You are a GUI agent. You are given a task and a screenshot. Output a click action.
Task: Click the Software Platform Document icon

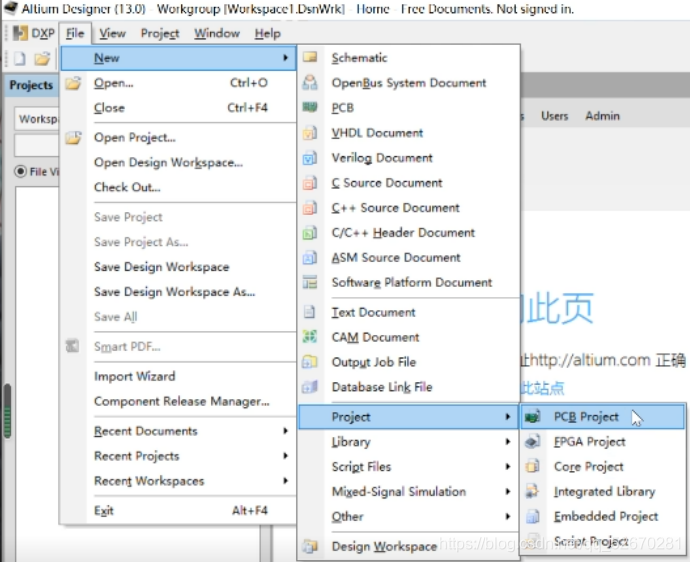tap(310, 282)
